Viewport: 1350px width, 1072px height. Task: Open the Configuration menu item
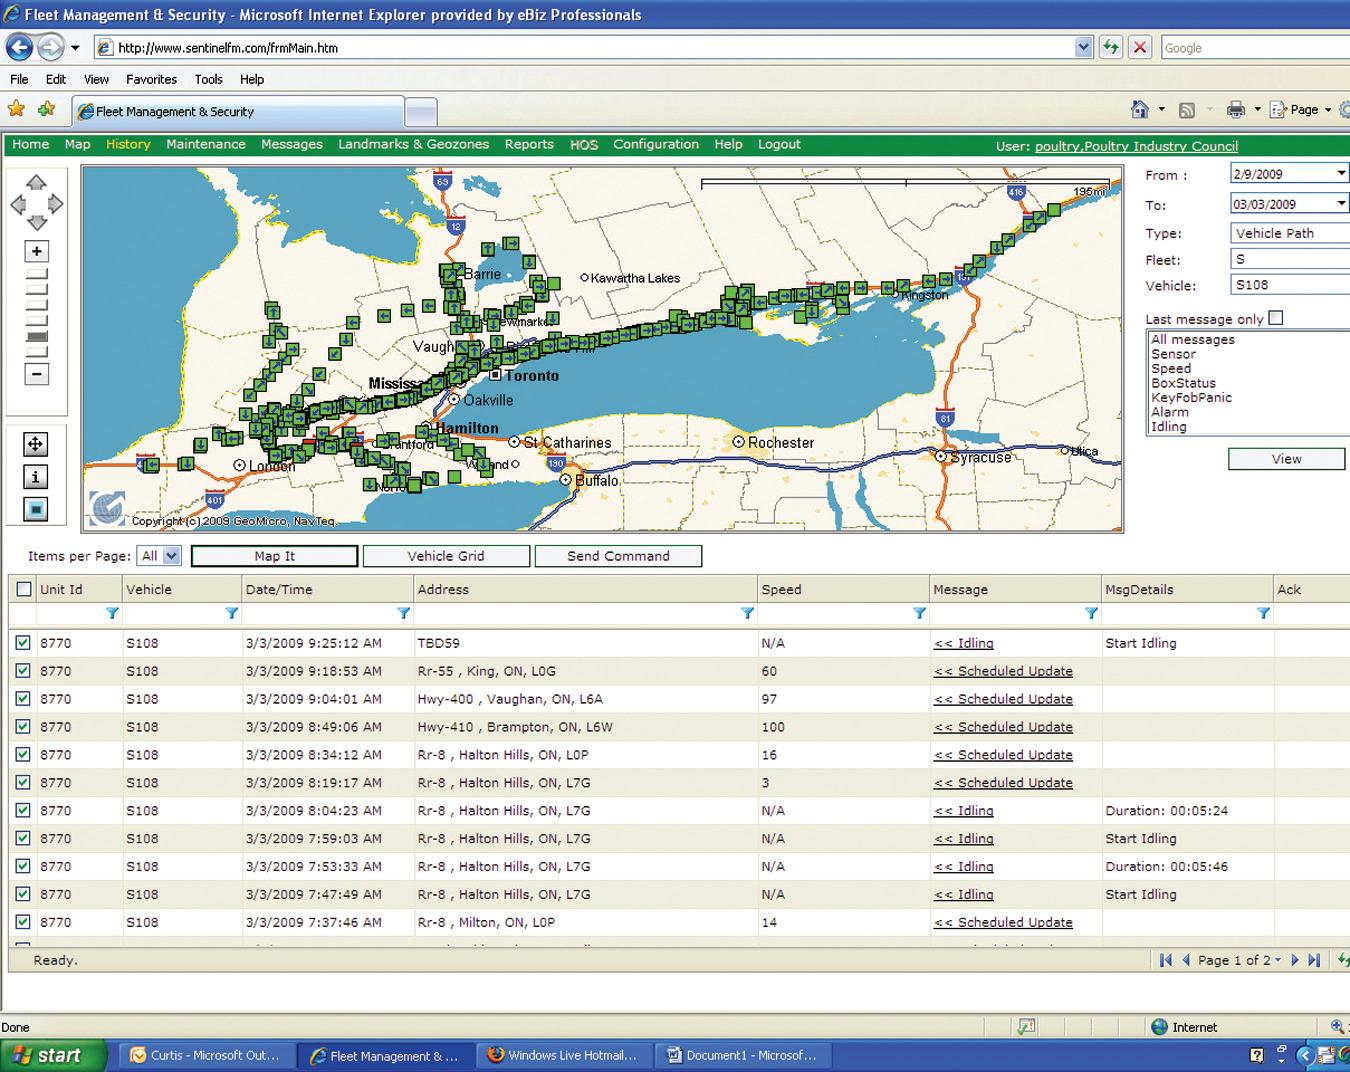coord(656,144)
